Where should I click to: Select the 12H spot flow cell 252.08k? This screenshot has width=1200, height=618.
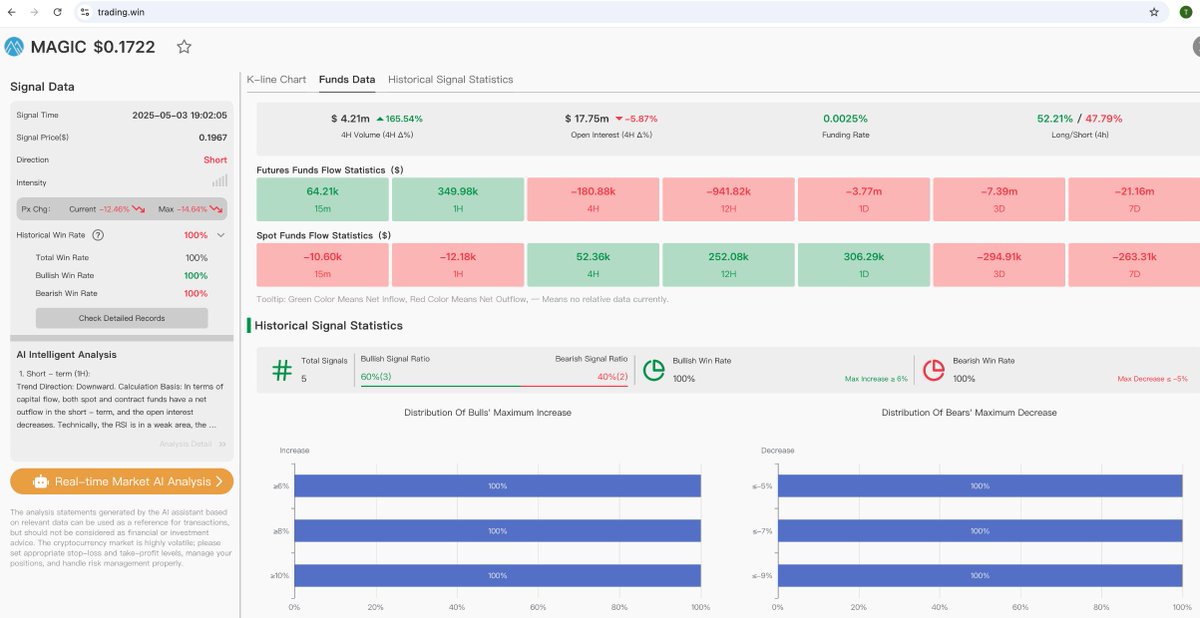(x=728, y=265)
